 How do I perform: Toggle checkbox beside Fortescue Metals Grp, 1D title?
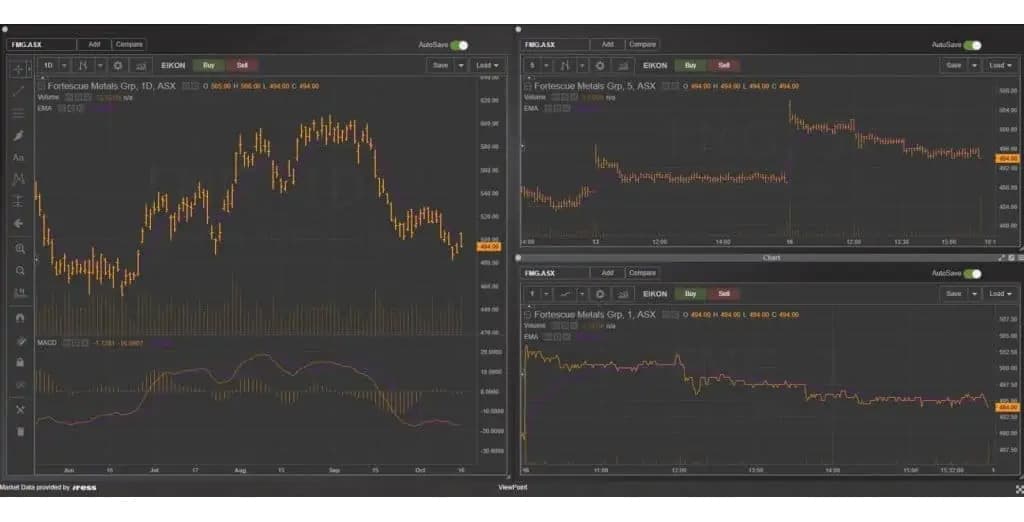pos(42,86)
